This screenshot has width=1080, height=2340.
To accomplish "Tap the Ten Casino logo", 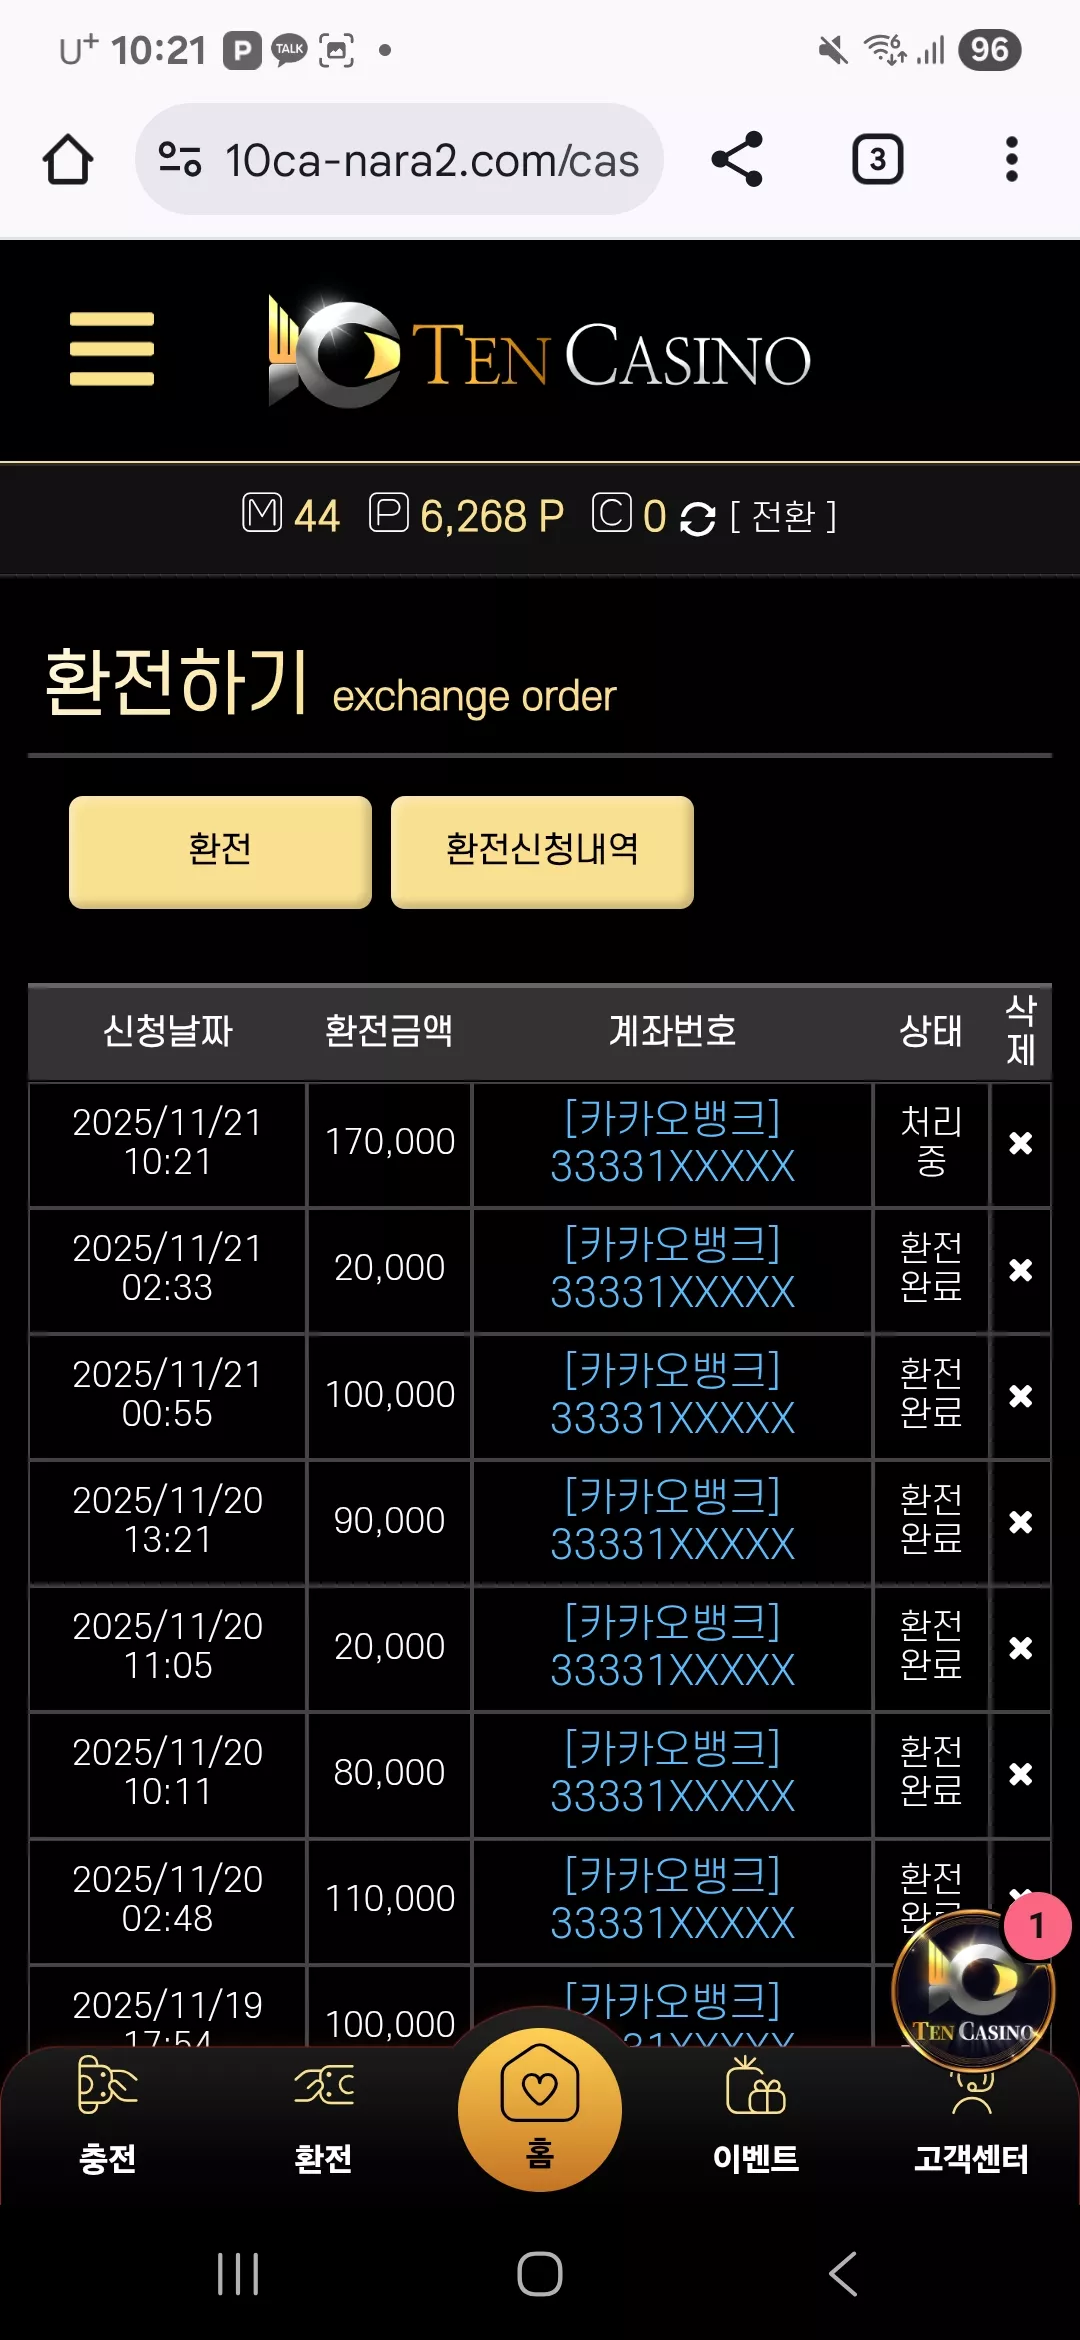I will [540, 351].
